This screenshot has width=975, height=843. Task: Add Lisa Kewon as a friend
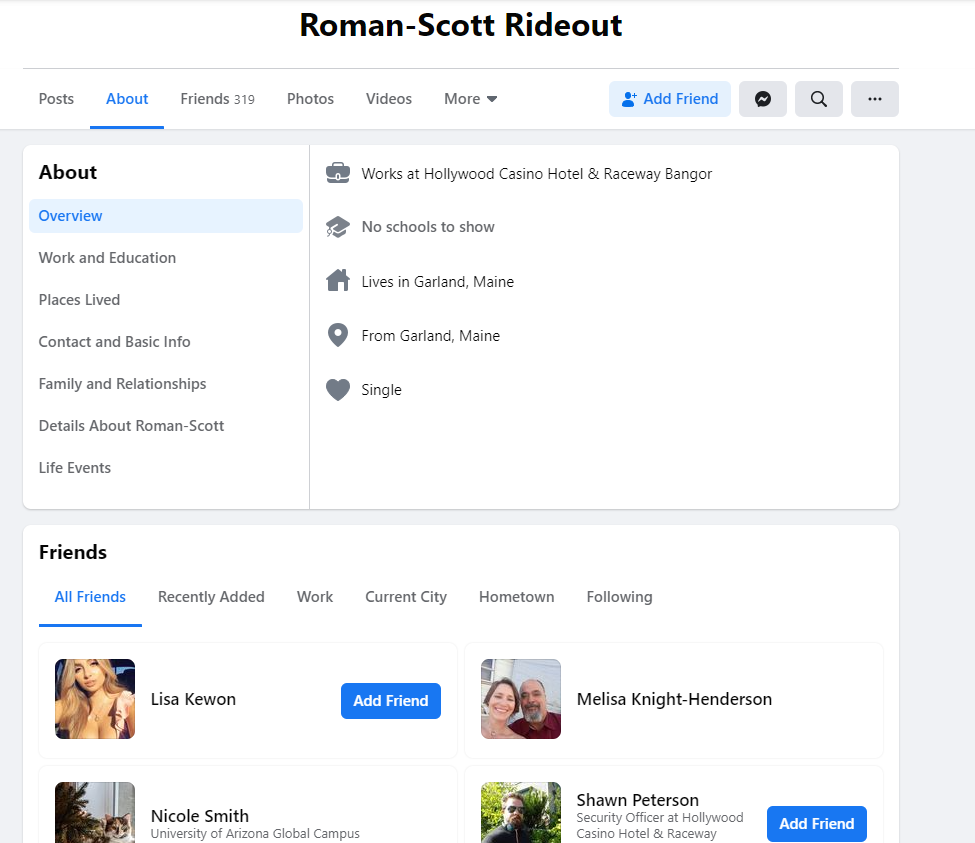390,701
